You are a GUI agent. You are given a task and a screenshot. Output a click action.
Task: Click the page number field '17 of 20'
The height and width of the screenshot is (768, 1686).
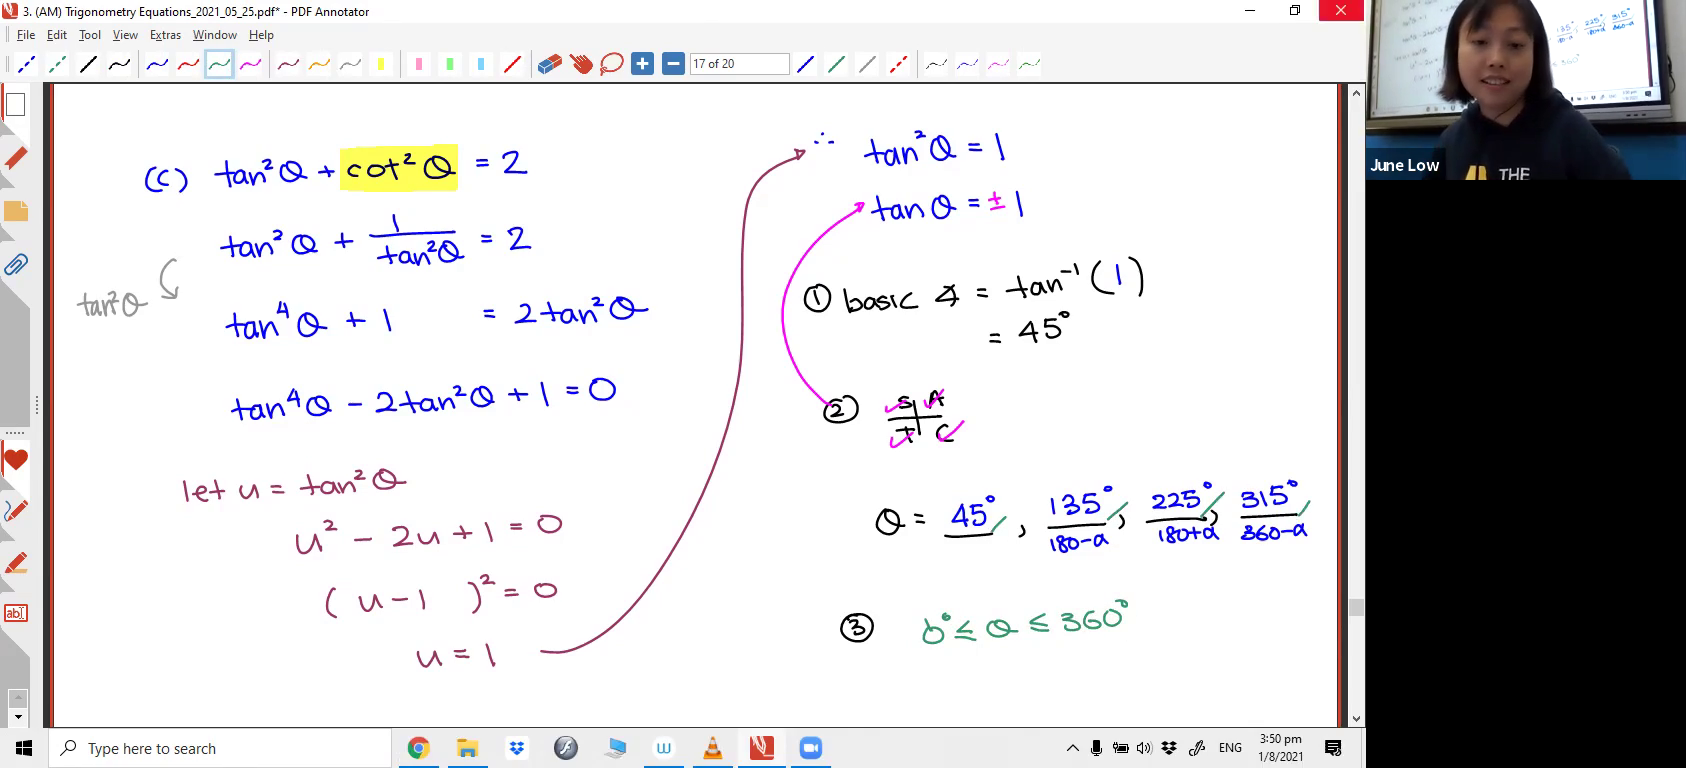point(739,64)
